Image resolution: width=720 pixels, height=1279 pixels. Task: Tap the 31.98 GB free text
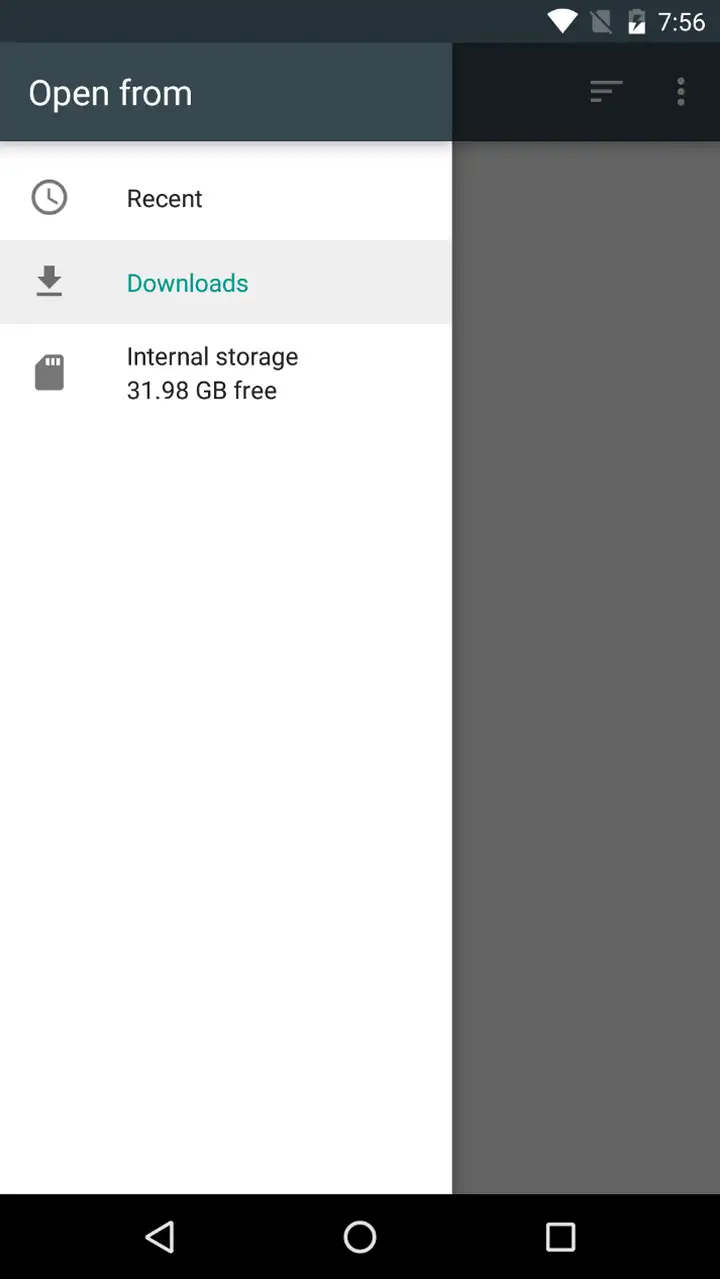[x=202, y=390]
